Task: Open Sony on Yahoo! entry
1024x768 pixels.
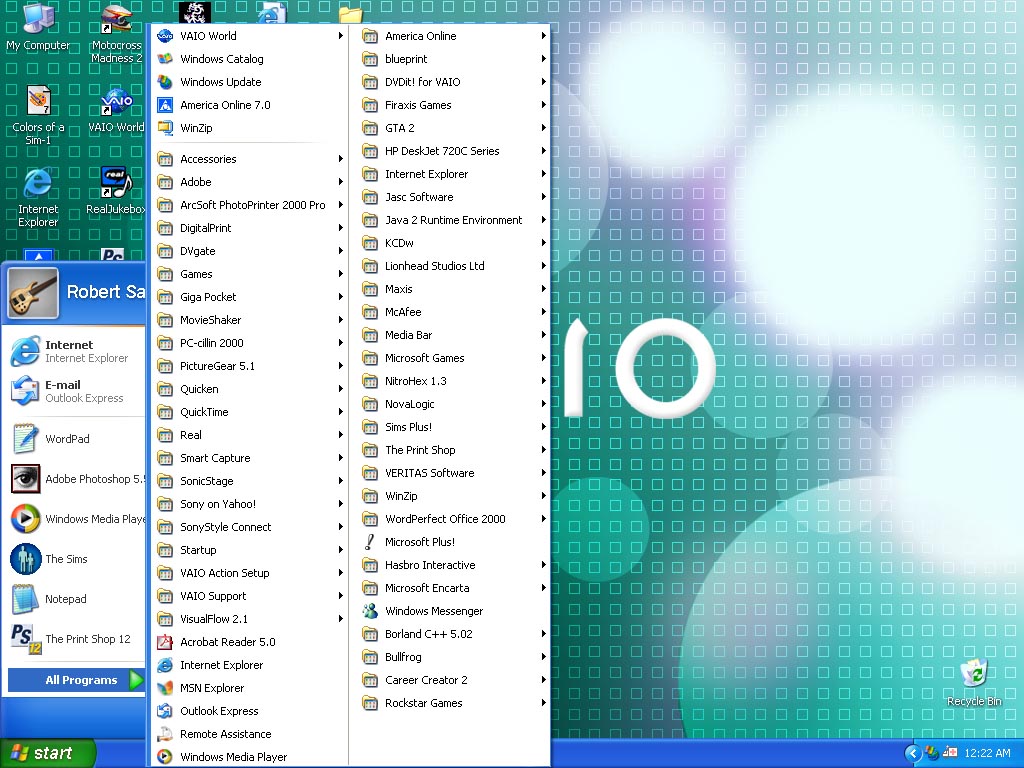Action: 249,504
